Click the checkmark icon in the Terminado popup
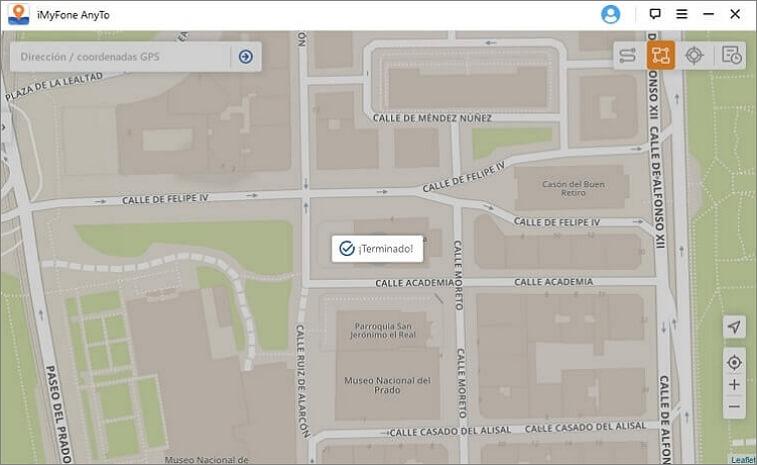Screen dimensions: 757x465 click(347, 249)
